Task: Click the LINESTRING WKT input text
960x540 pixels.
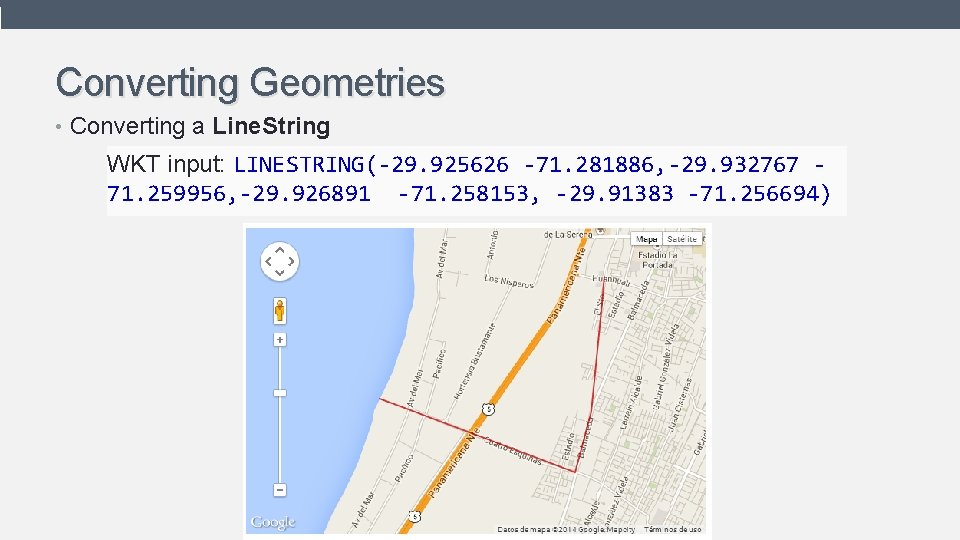Action: tap(469, 179)
